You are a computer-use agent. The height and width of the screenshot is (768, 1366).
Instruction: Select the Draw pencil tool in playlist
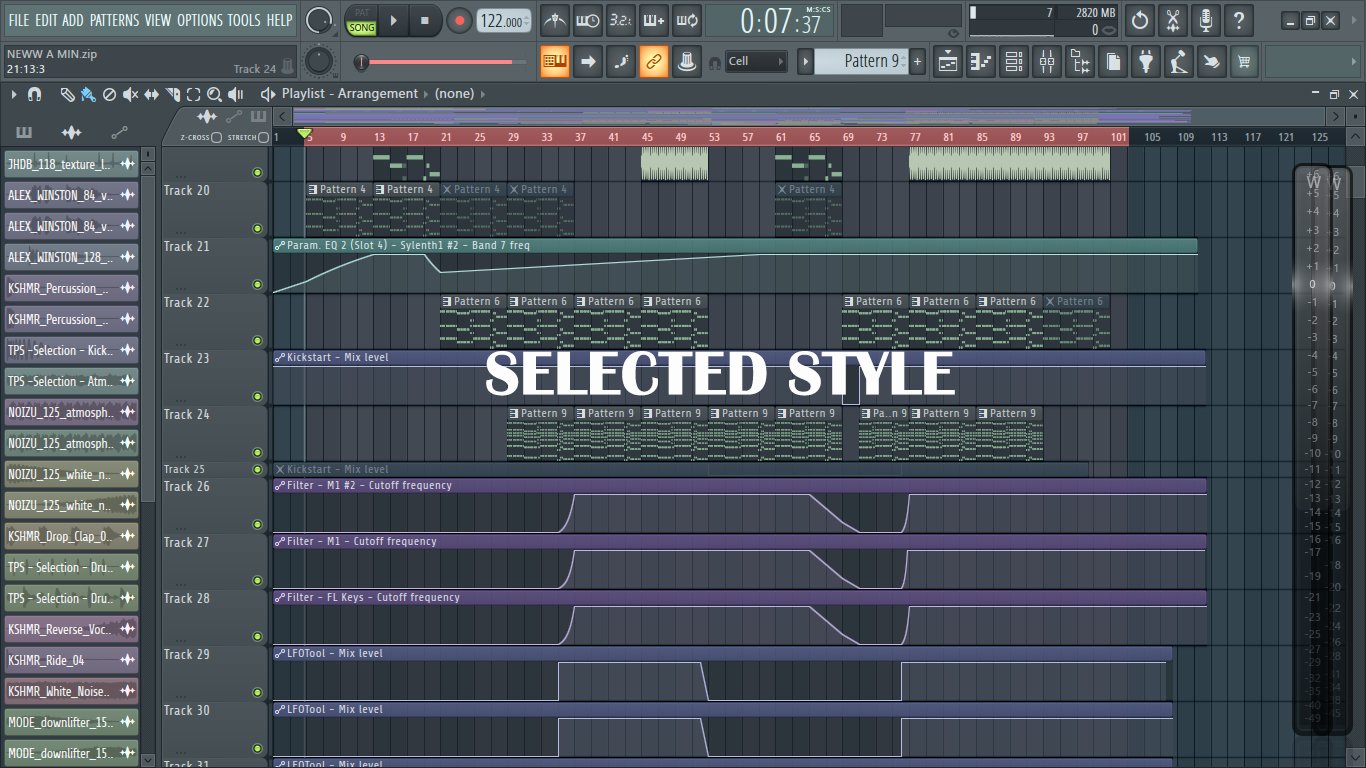pos(67,94)
